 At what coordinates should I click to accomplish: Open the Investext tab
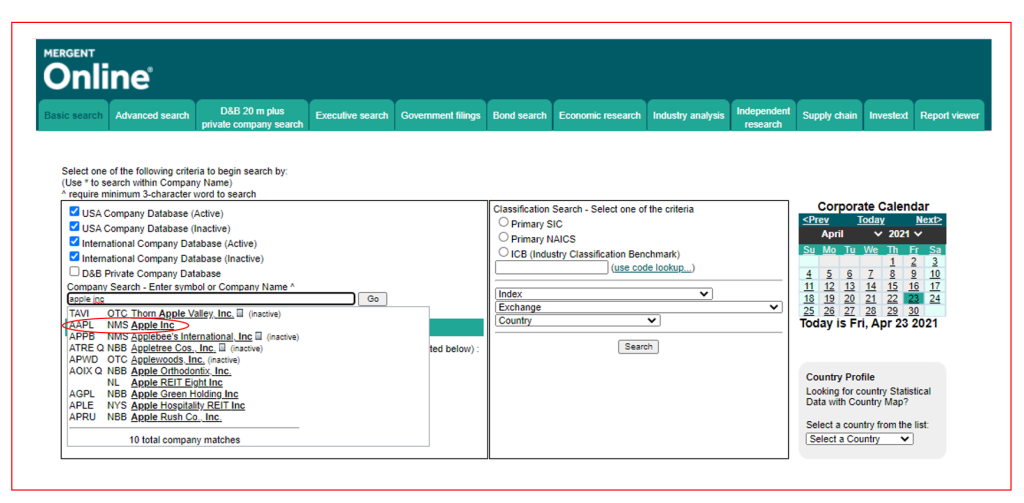click(x=888, y=116)
